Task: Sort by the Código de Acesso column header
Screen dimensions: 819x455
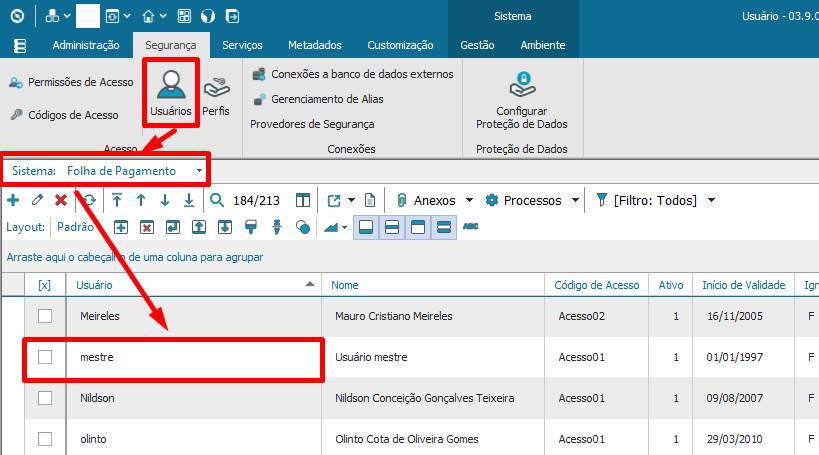Action: pyautogui.click(x=596, y=285)
